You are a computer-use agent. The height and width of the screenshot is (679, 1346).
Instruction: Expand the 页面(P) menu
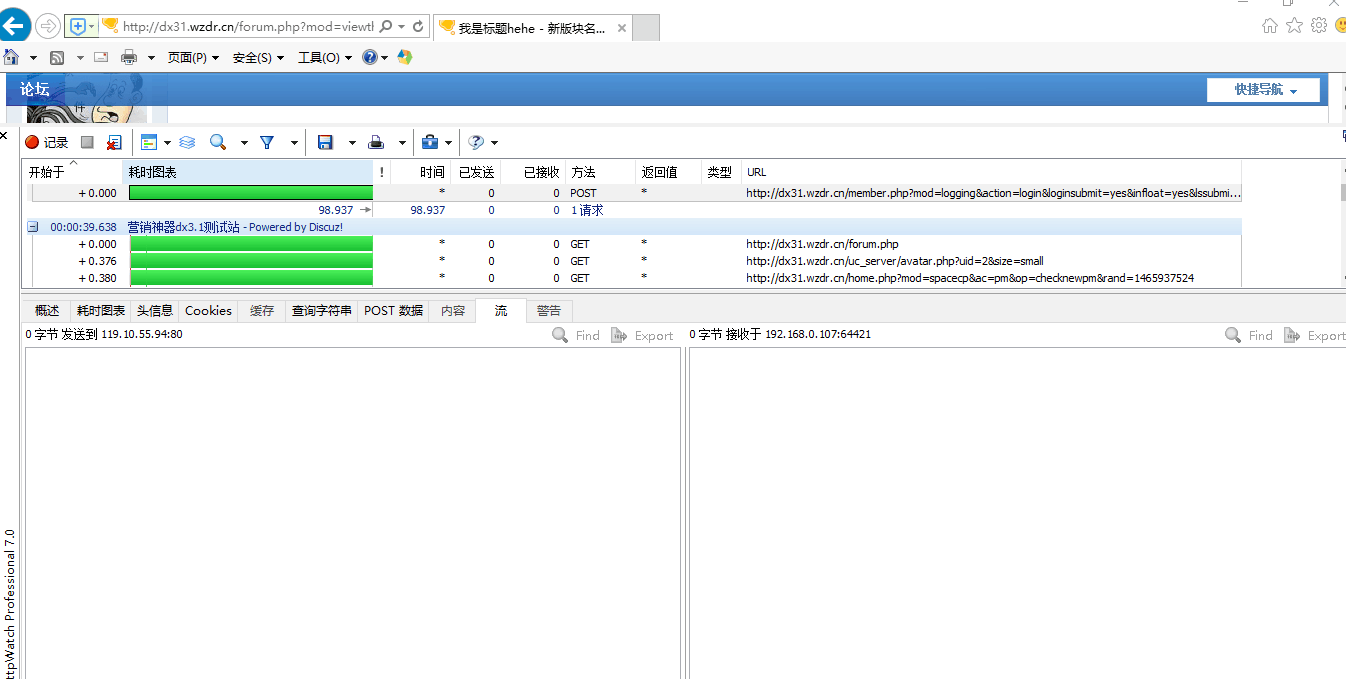pos(192,58)
